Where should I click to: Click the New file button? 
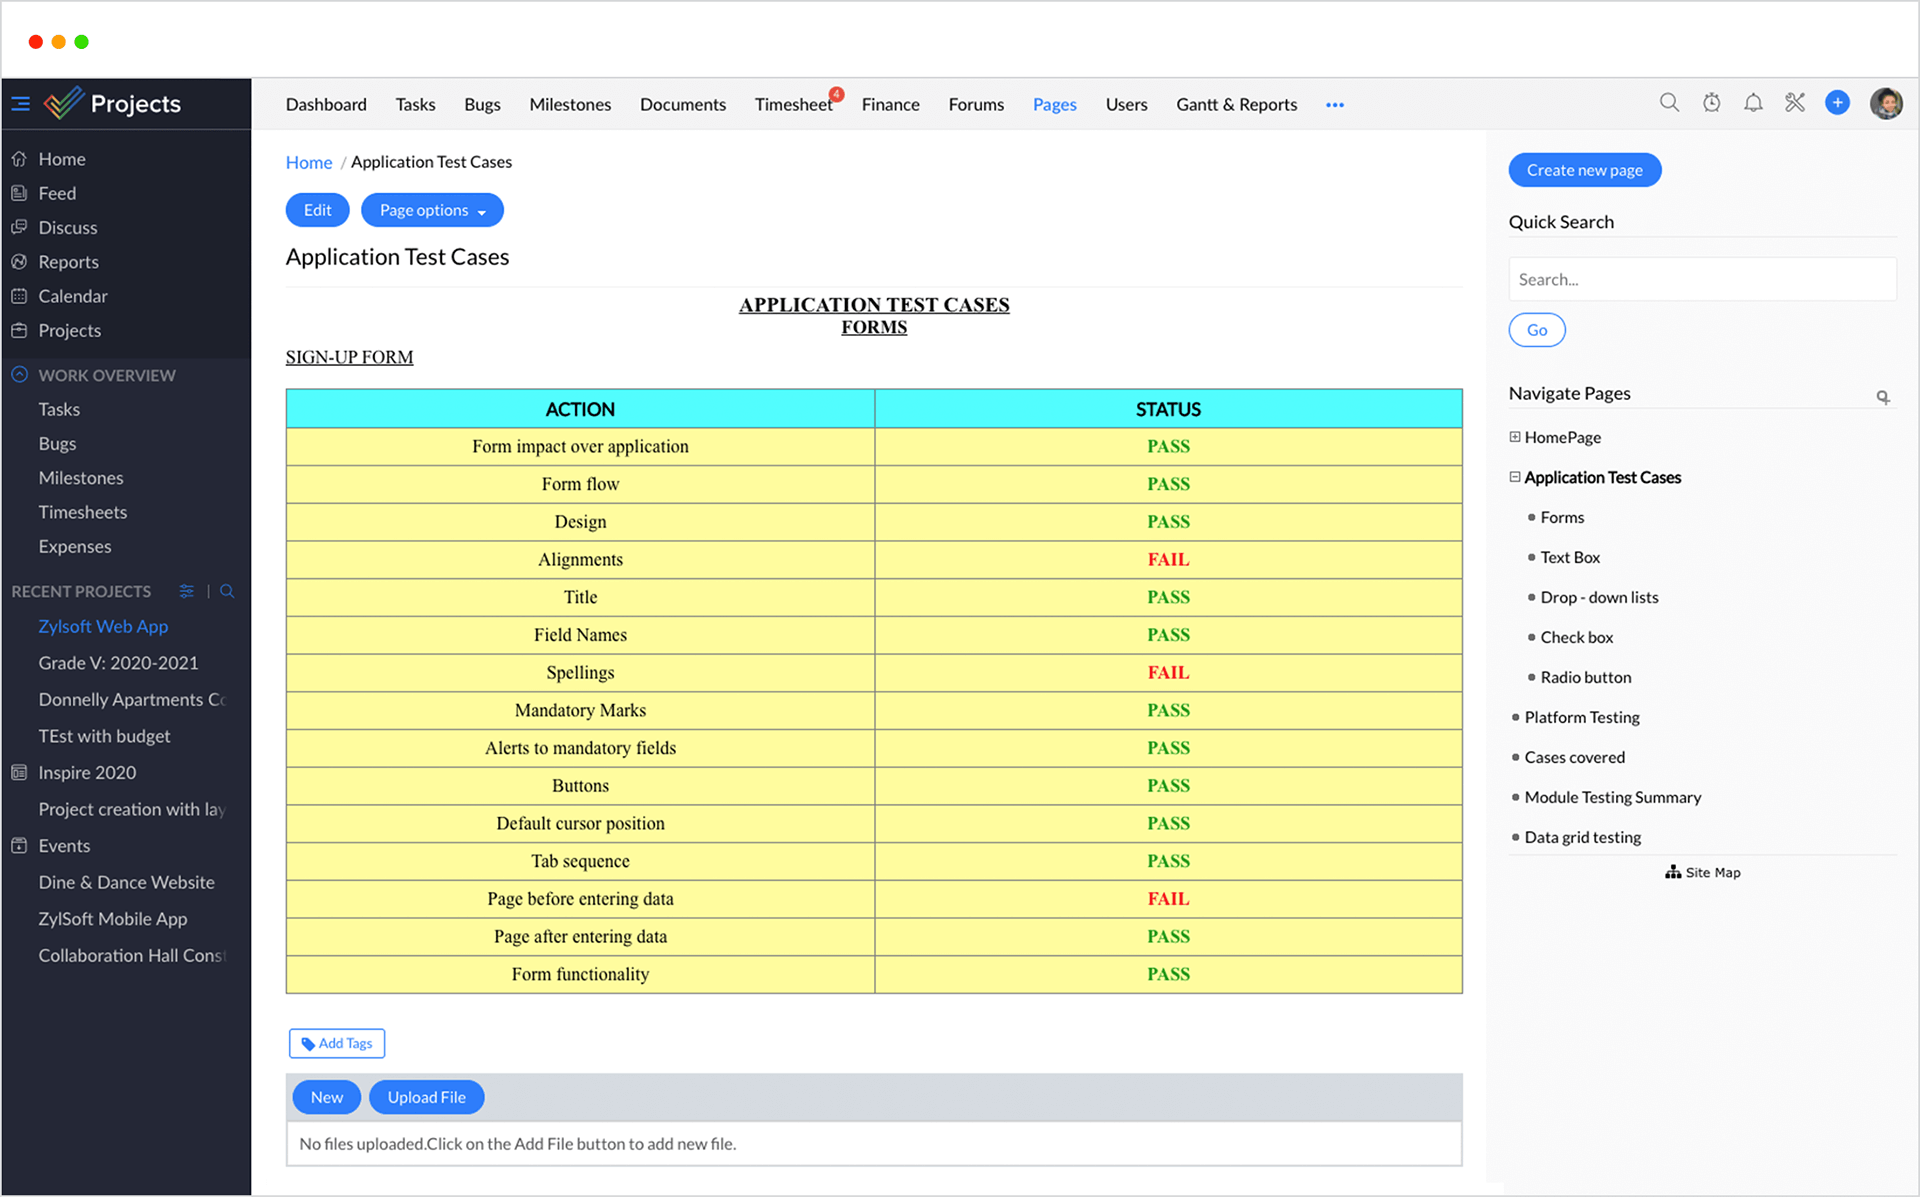(x=327, y=1097)
